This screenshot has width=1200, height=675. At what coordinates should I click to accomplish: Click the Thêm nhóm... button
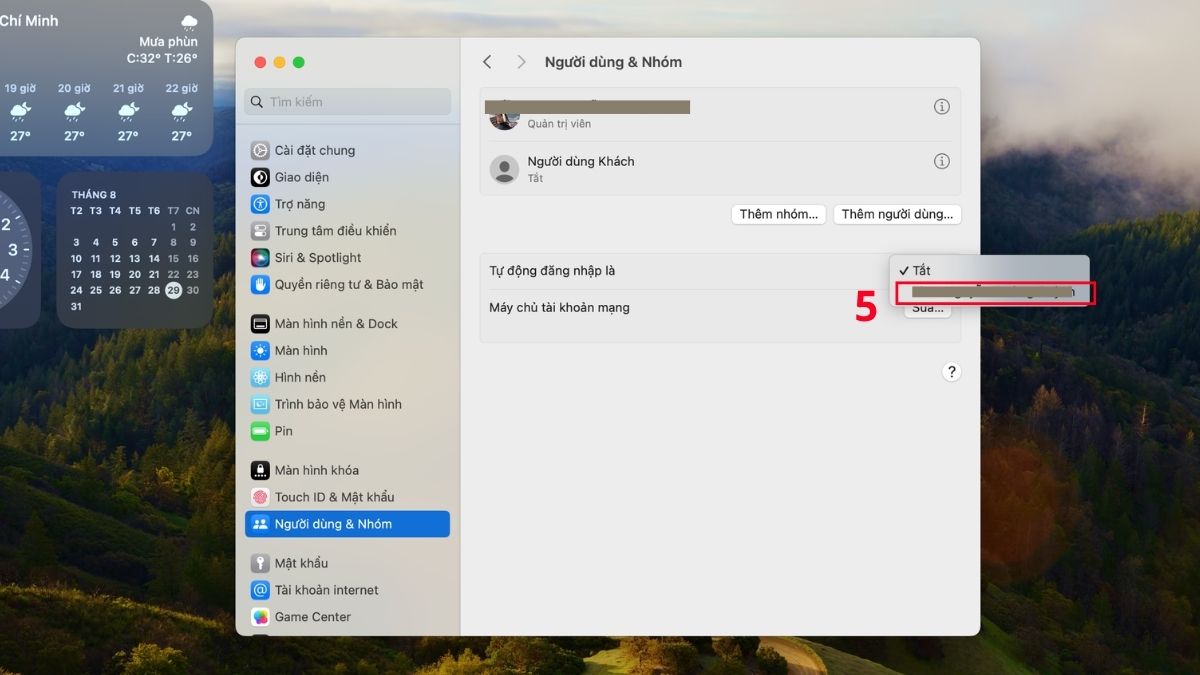779,214
